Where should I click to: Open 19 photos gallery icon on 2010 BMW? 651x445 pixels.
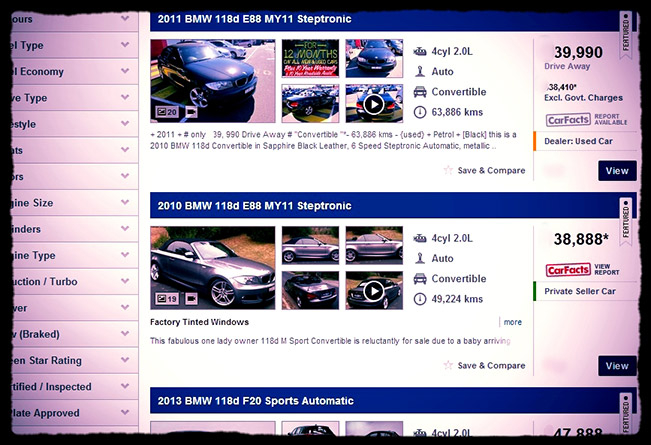[x=167, y=298]
